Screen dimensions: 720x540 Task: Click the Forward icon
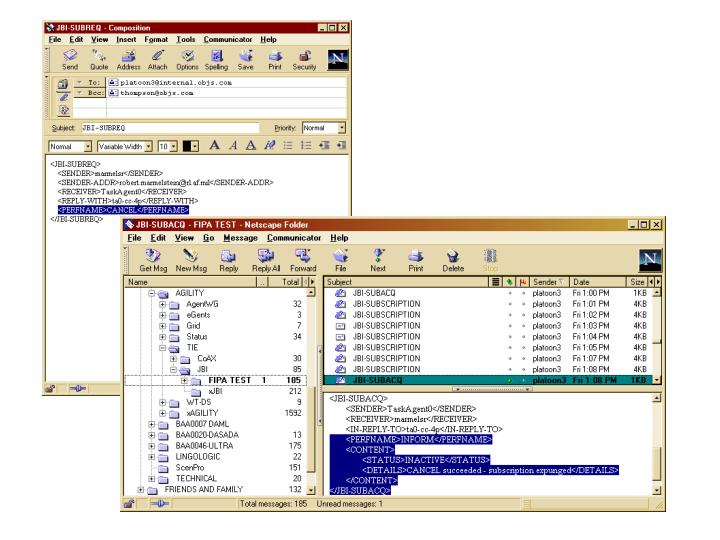point(303,260)
